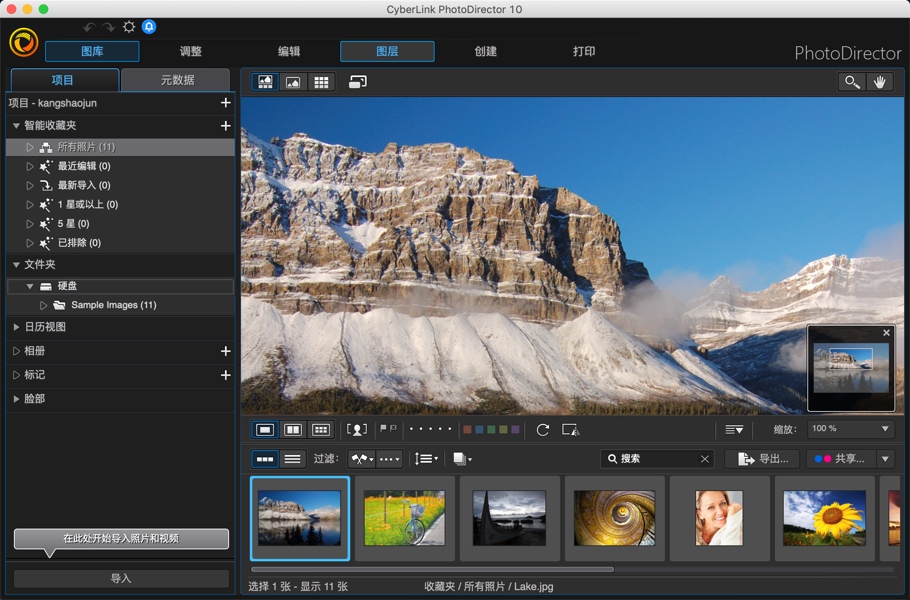Switch to the 调整 tab
This screenshot has width=910, height=600.
tap(189, 50)
